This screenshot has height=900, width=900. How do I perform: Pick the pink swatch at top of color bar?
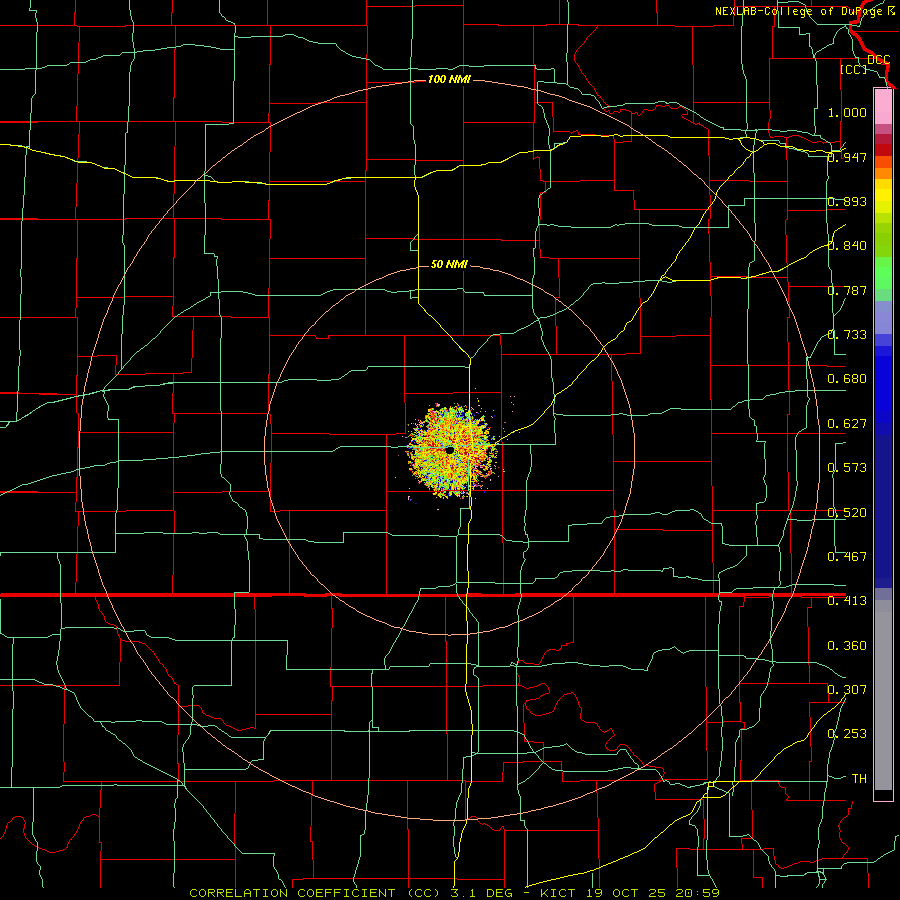883,107
